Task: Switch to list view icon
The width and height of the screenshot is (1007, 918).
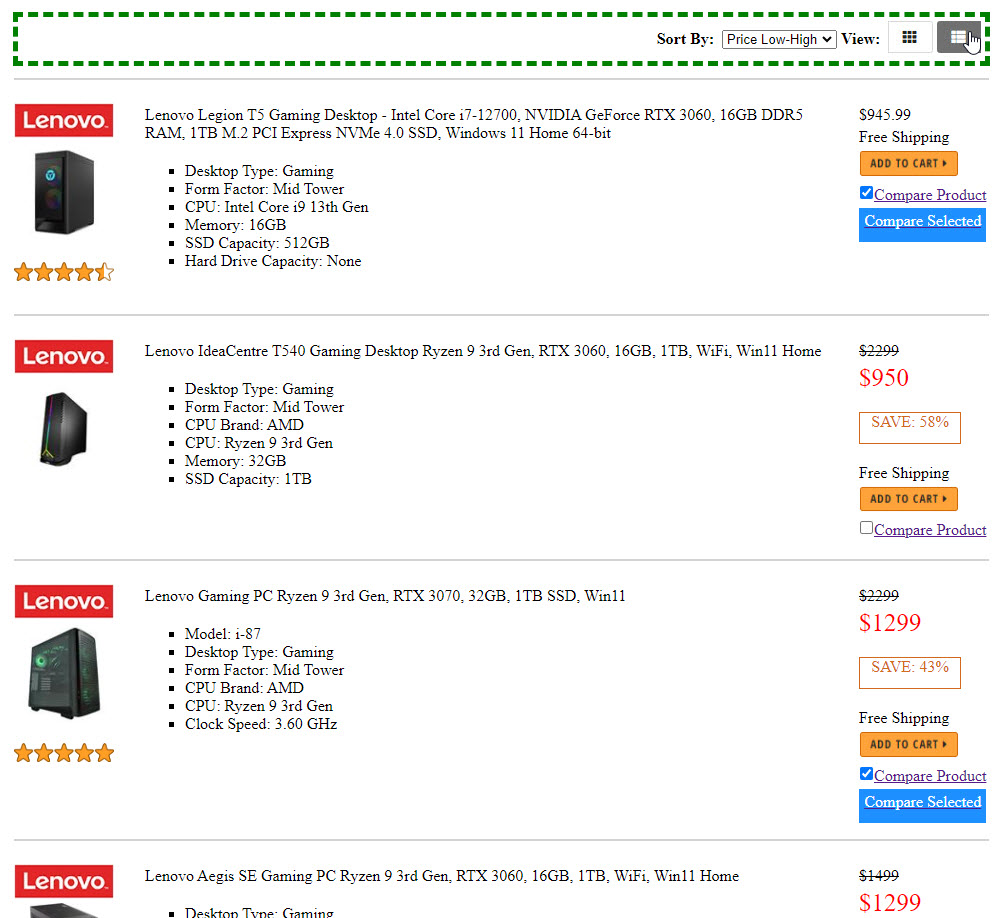Action: pyautogui.click(x=958, y=38)
